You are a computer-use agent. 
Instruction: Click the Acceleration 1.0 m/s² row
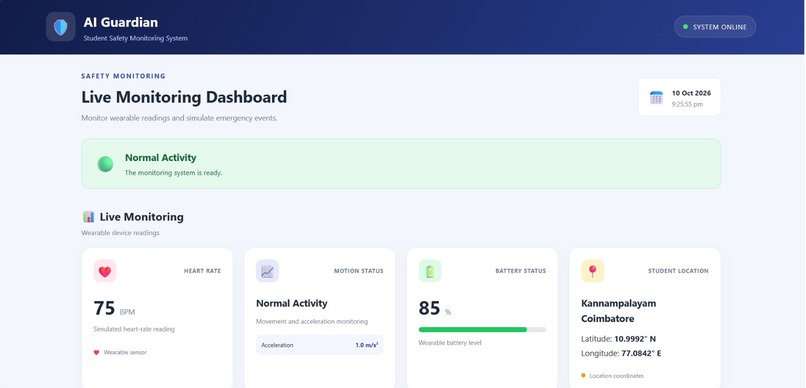click(x=320, y=345)
